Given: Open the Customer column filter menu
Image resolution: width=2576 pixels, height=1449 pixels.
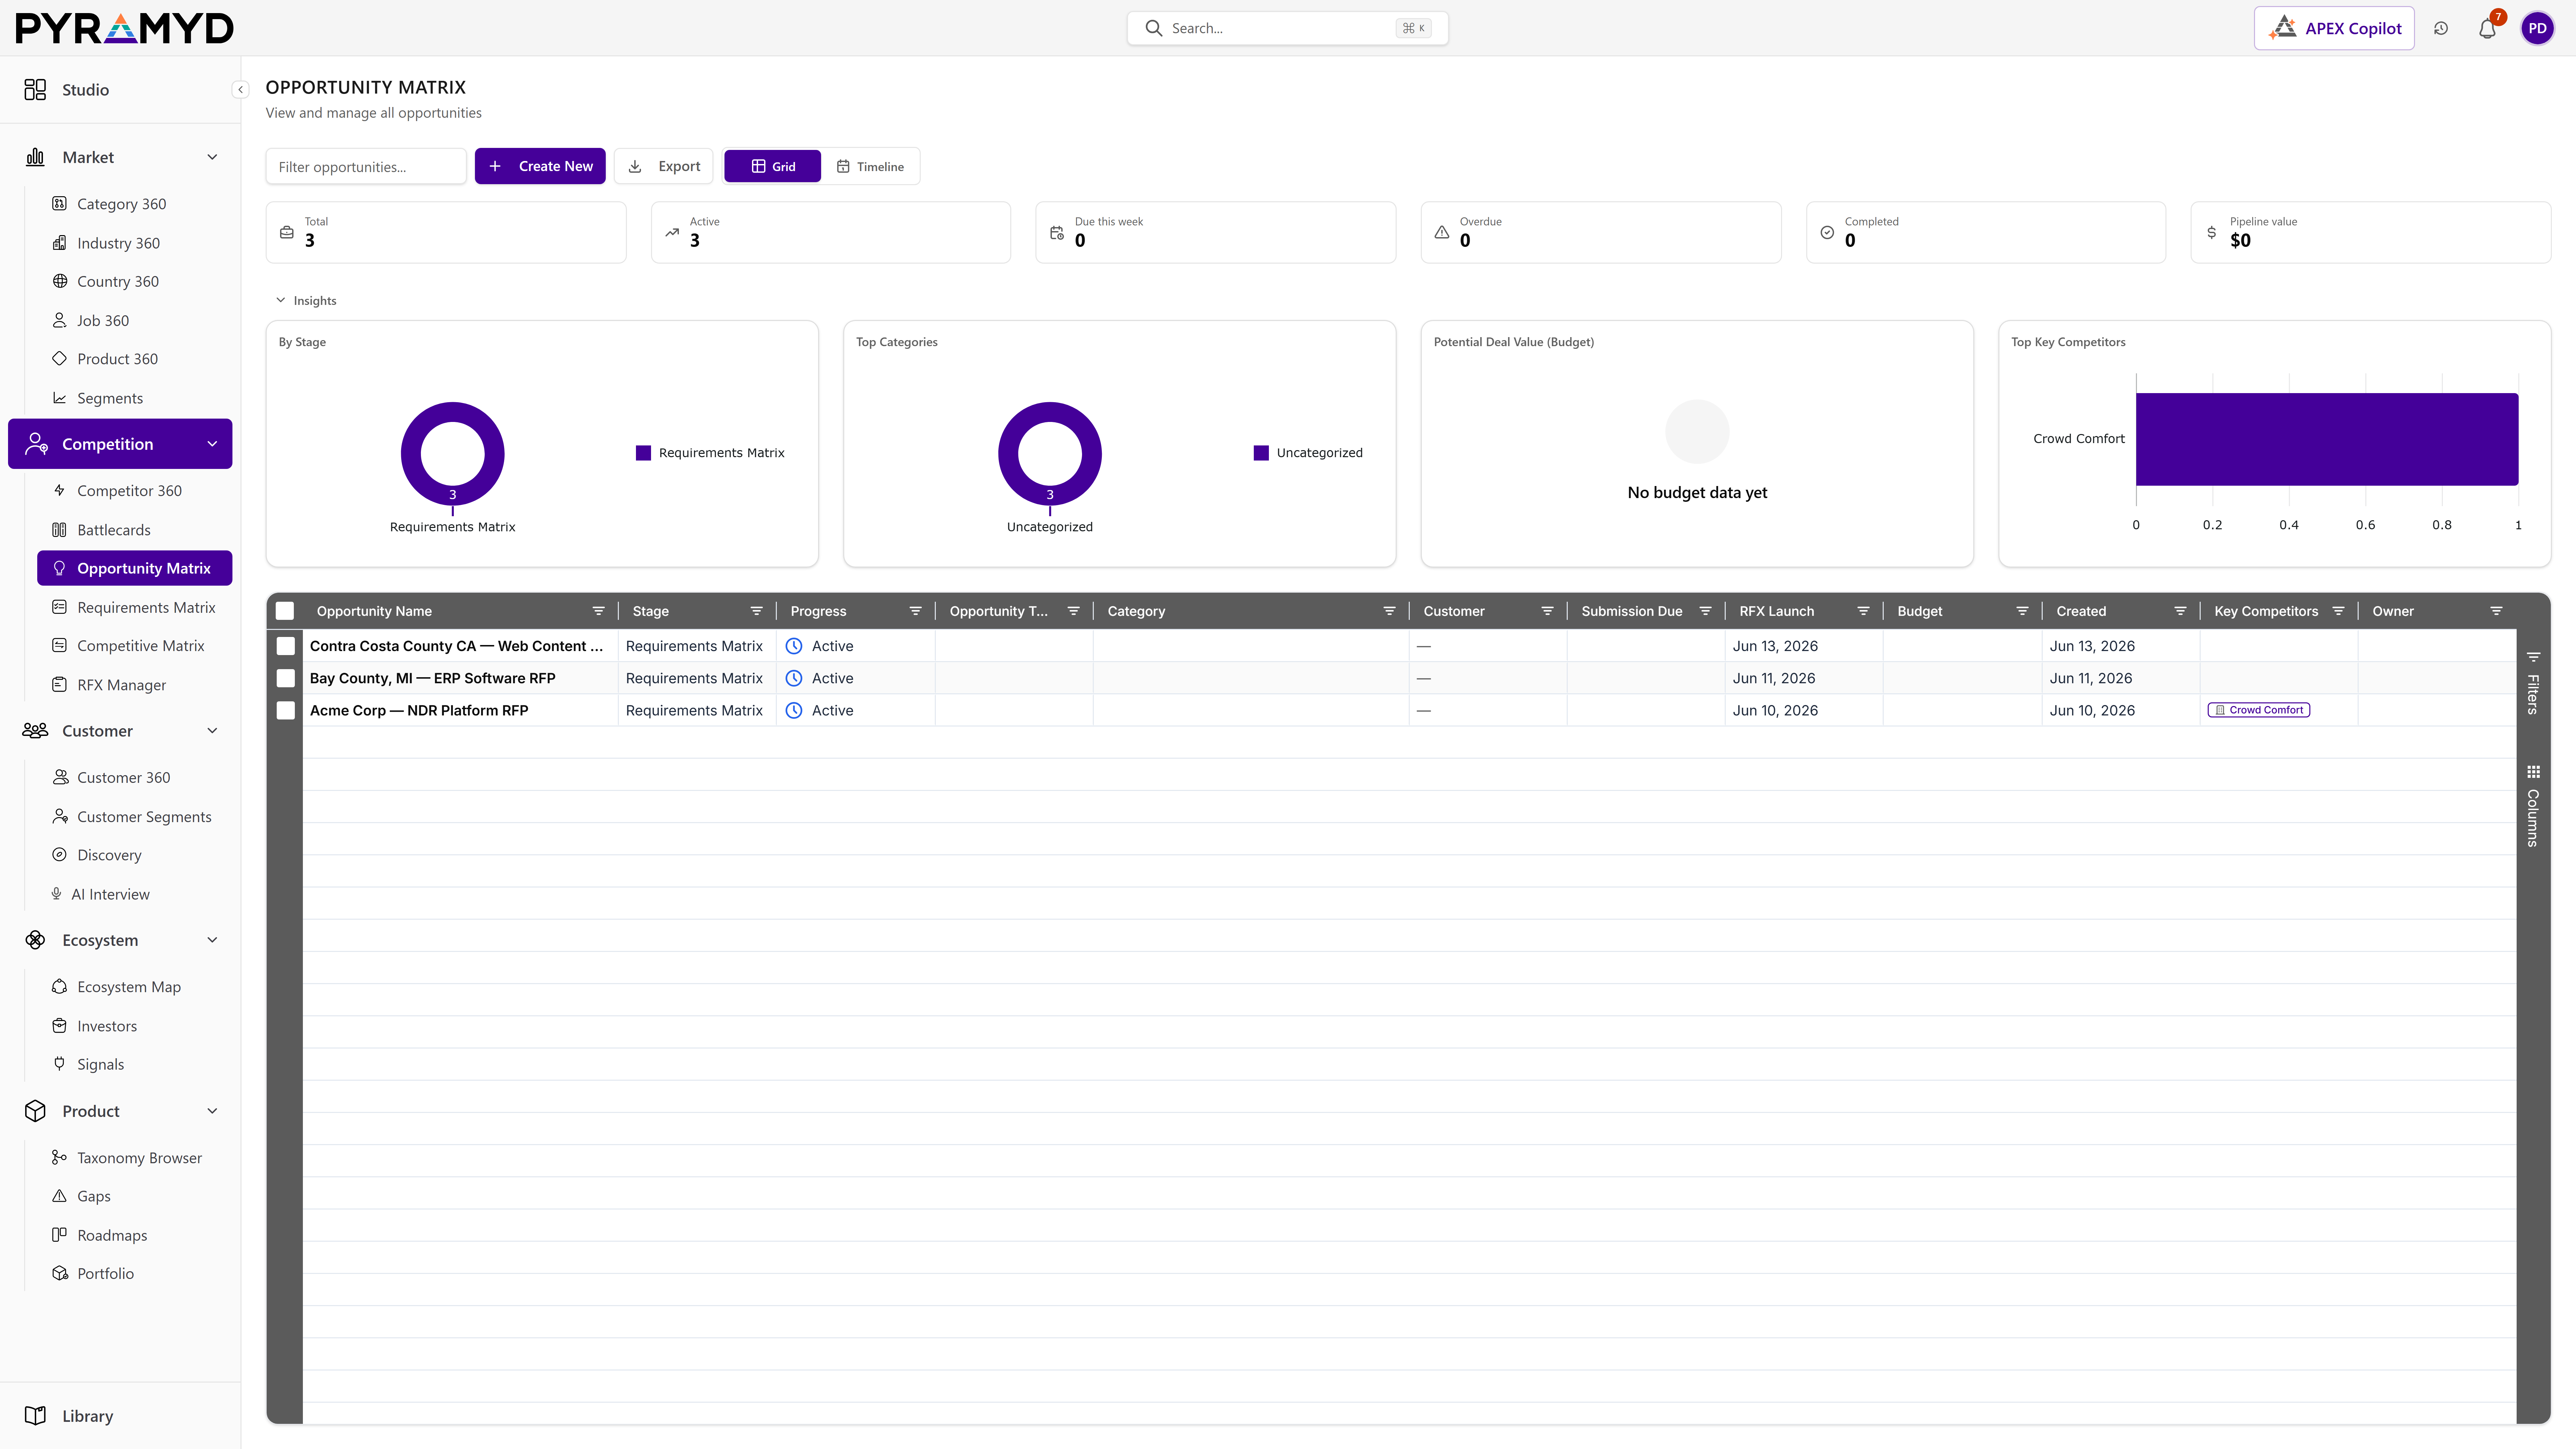Looking at the screenshot, I should [1547, 611].
